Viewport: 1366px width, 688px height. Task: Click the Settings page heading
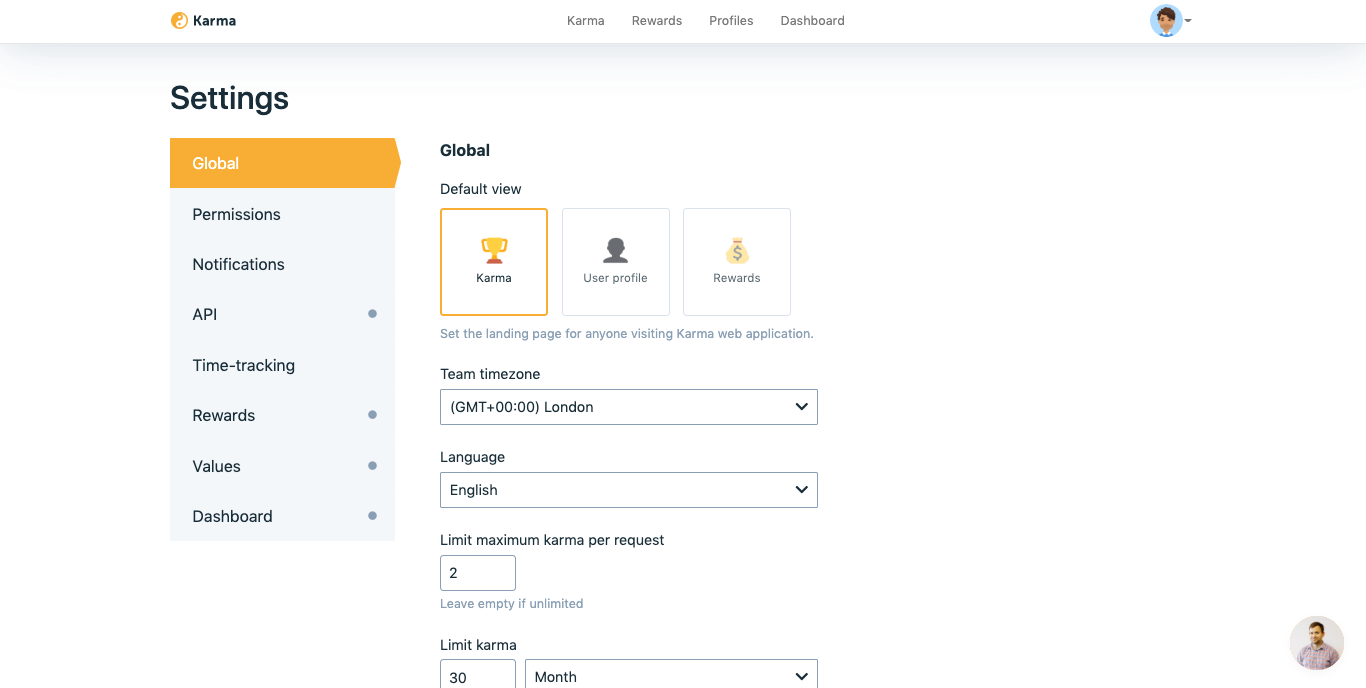(229, 98)
